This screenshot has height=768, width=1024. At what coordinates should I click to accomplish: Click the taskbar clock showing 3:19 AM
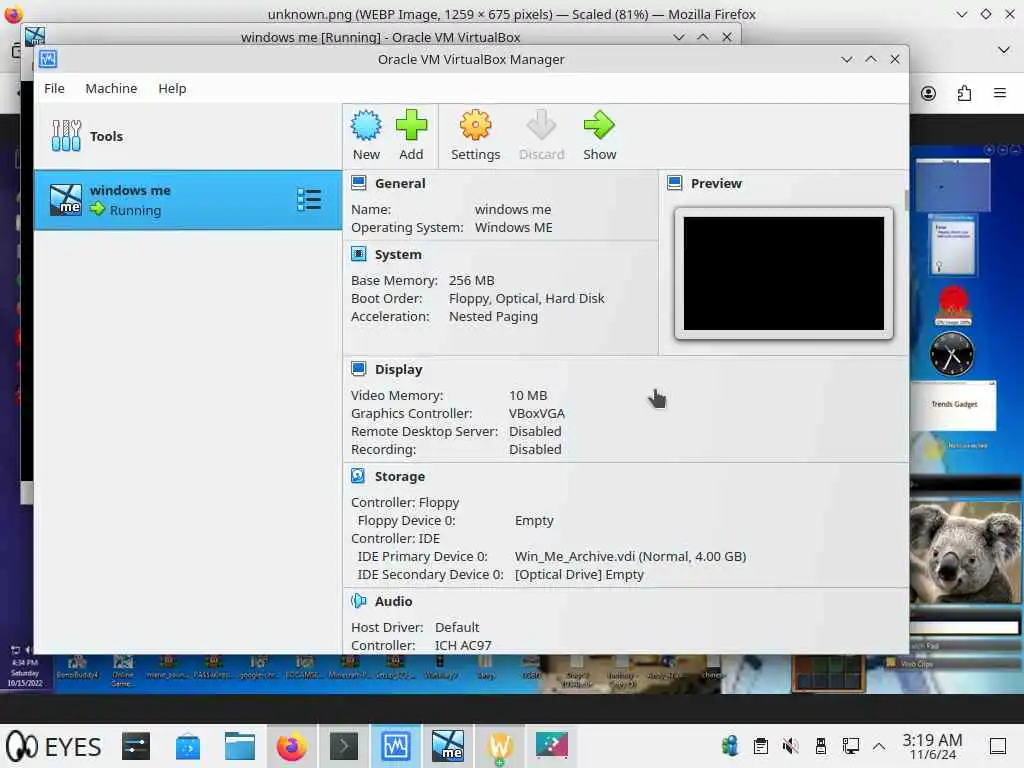tap(932, 746)
